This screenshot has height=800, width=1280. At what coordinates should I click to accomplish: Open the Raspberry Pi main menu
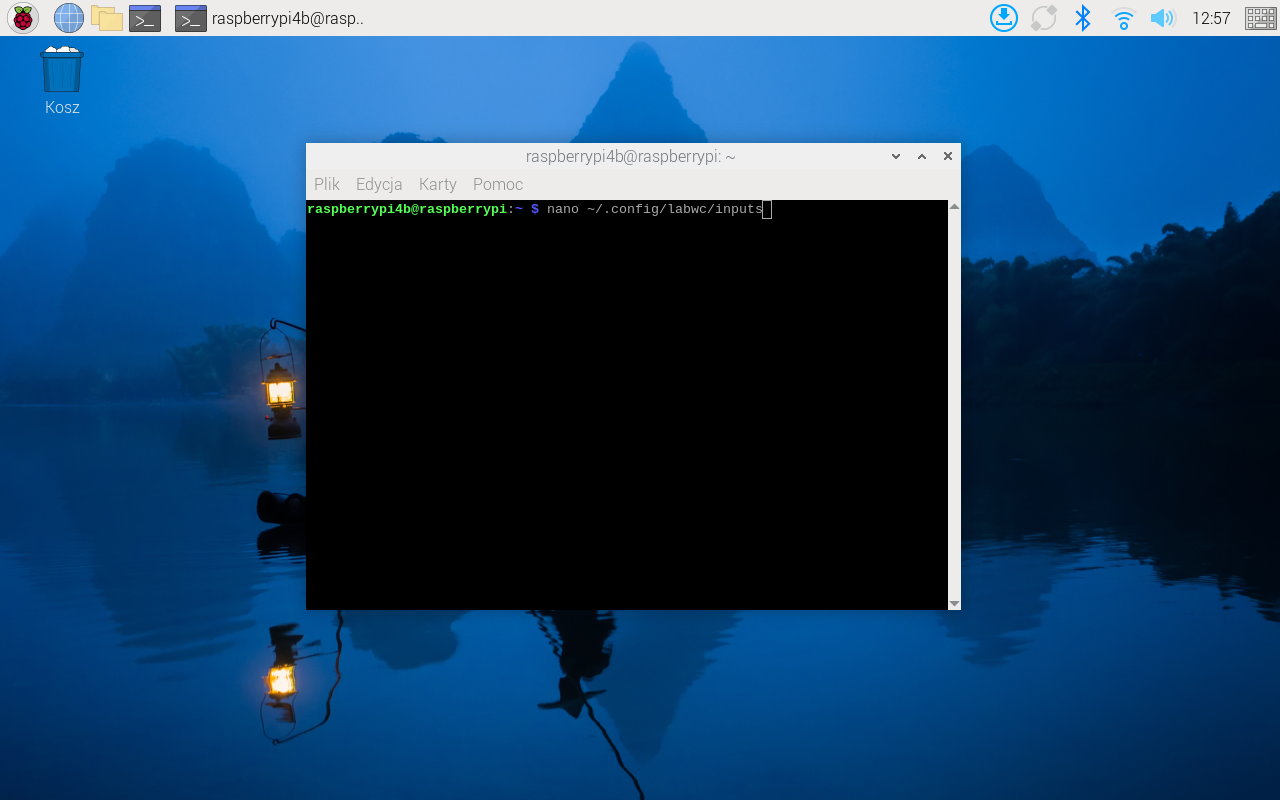[22, 18]
